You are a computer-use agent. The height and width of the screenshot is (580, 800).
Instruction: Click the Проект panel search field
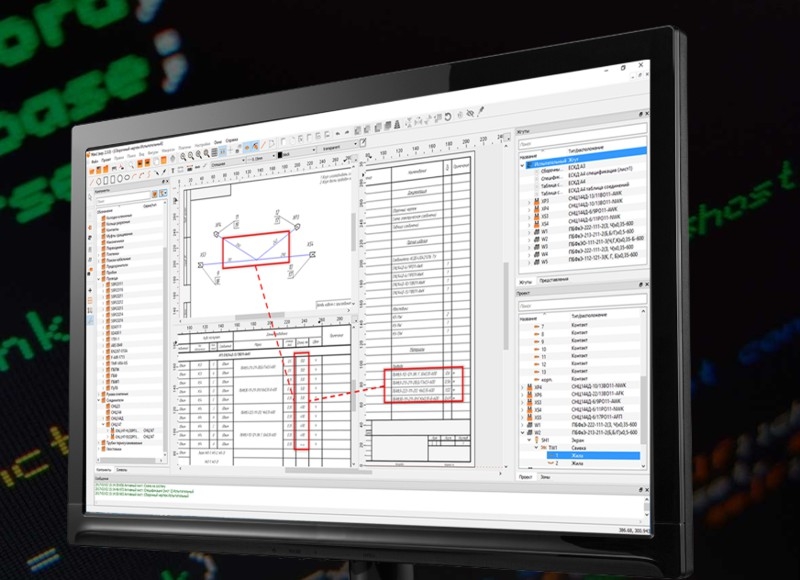tap(582, 304)
